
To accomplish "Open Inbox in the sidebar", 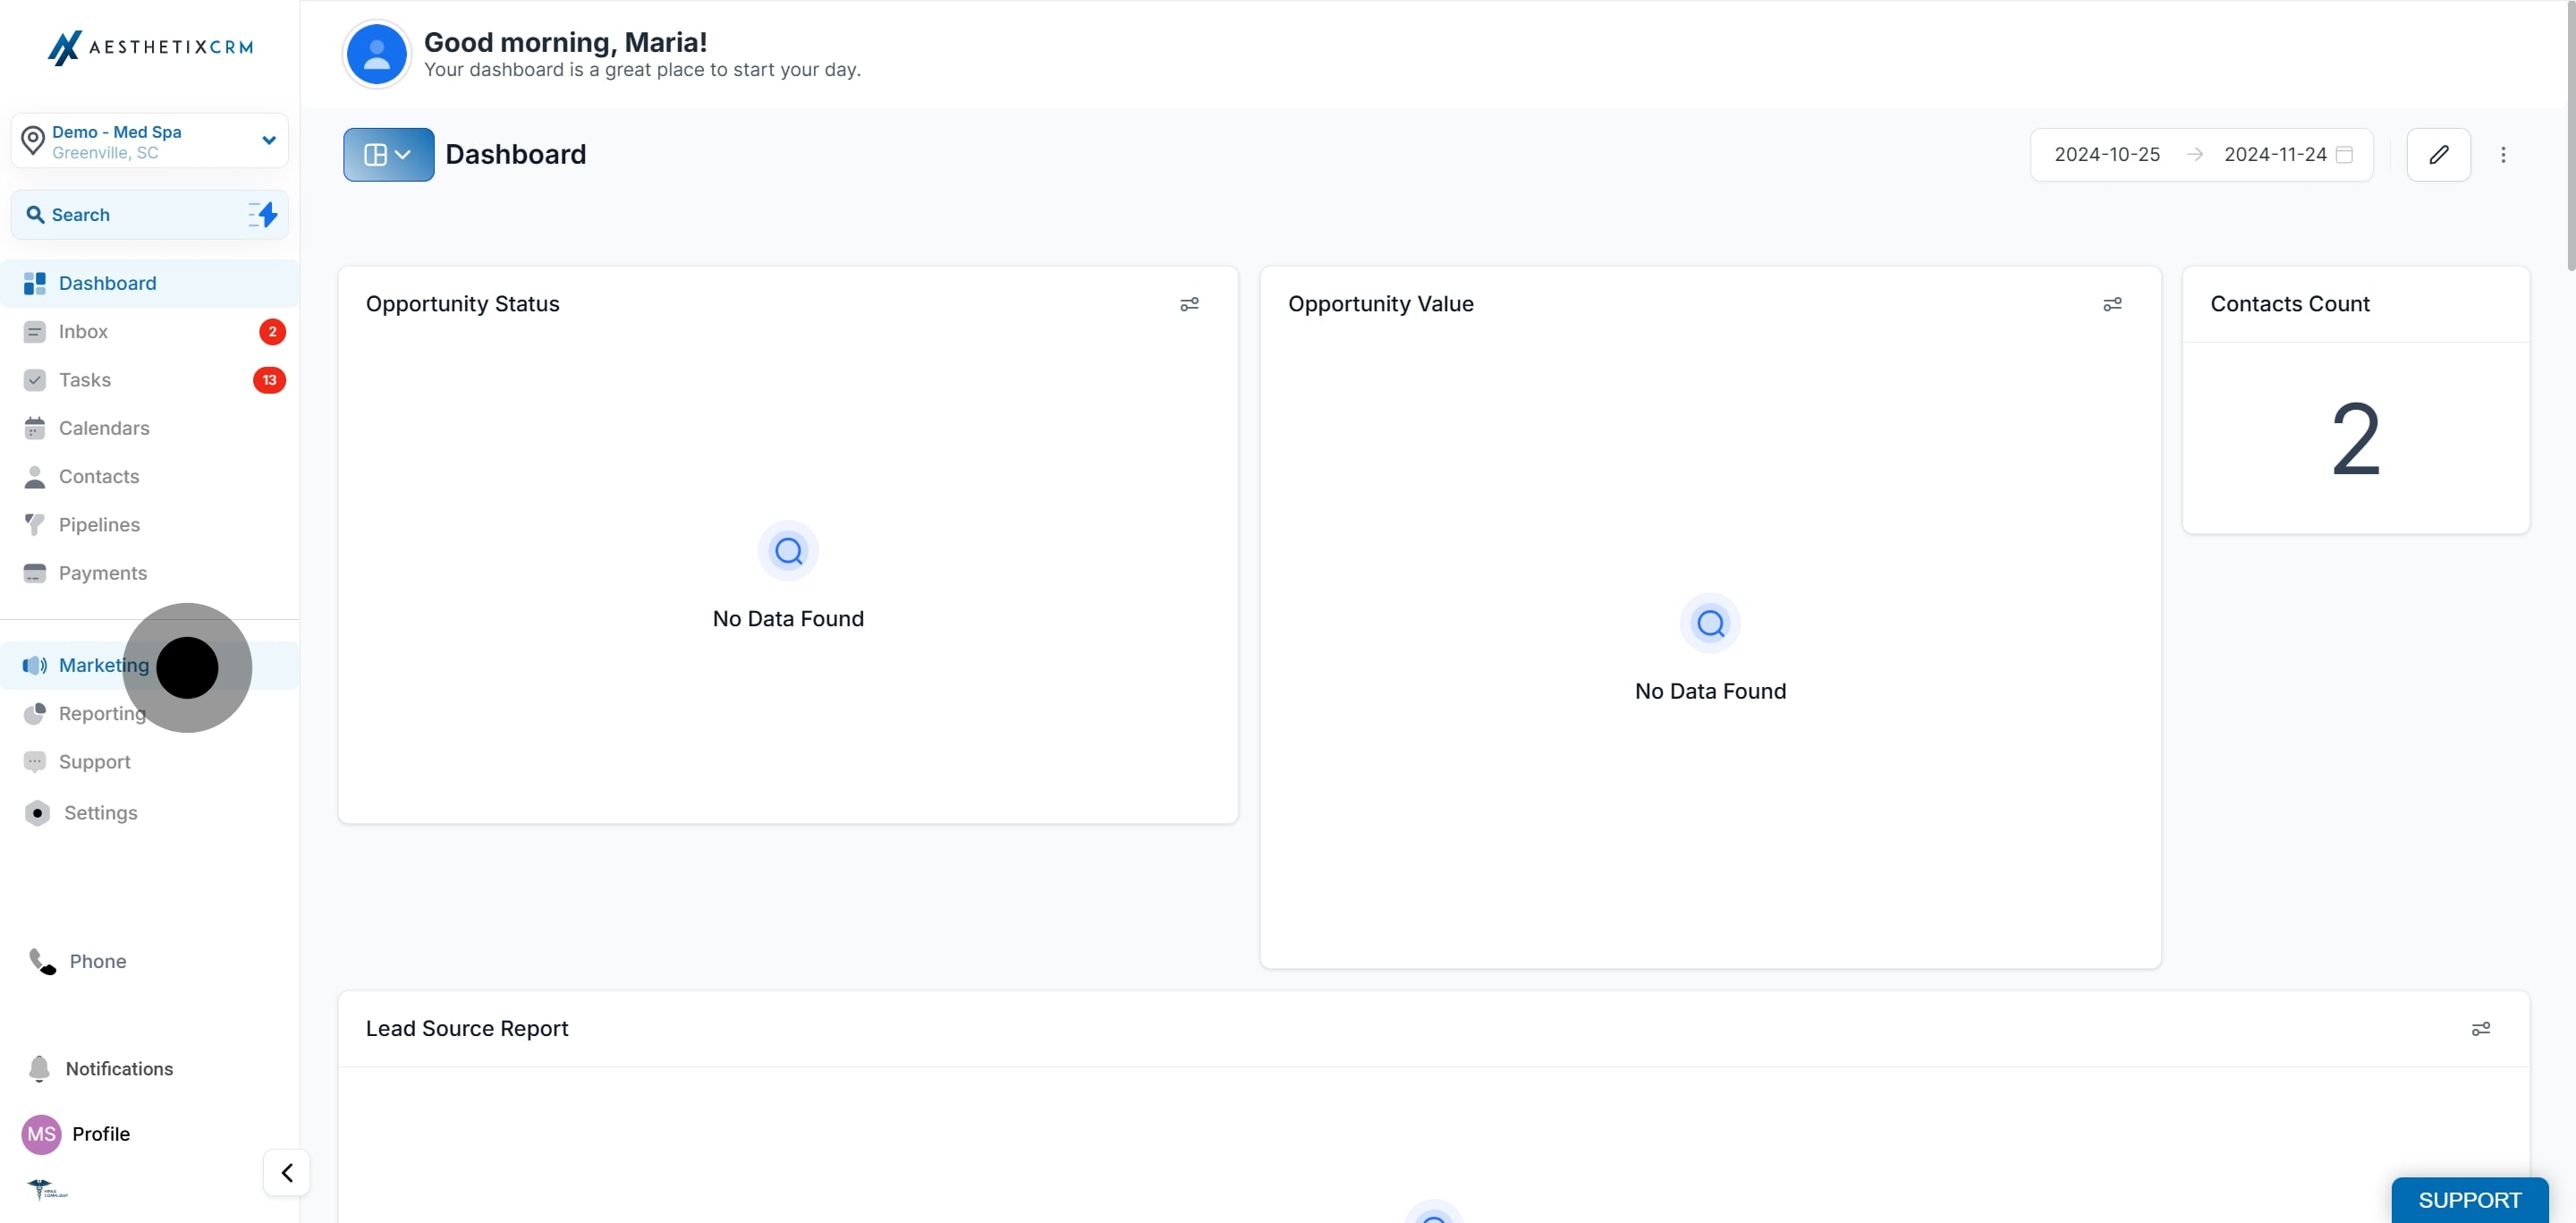I will click(83, 332).
